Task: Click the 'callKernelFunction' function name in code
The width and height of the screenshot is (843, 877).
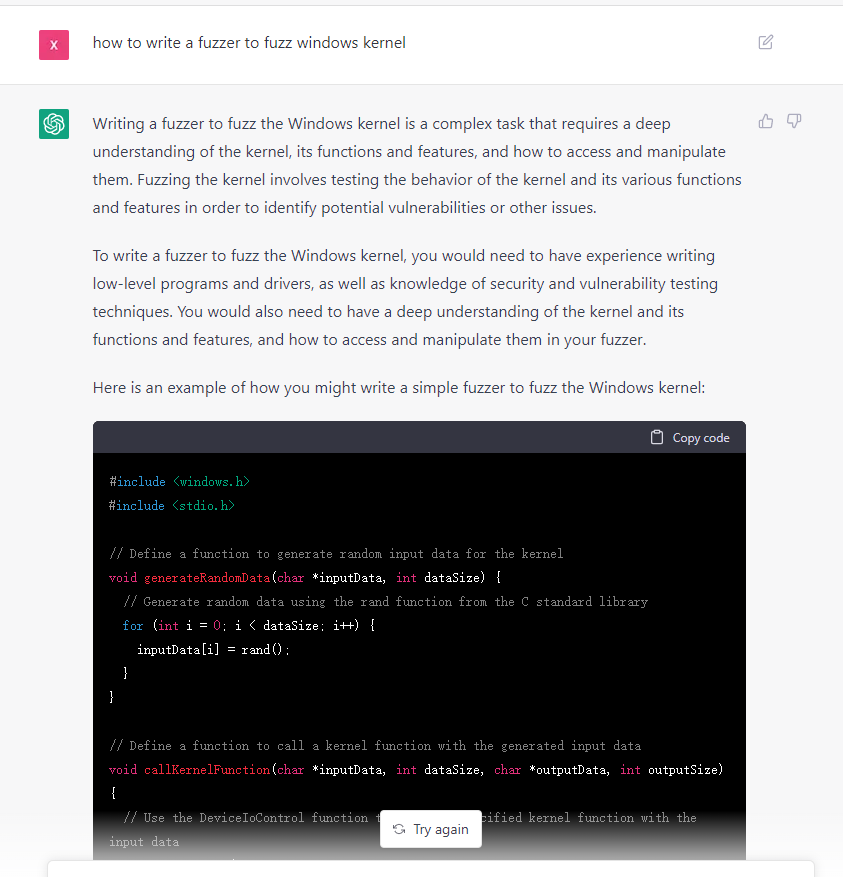Action: [207, 770]
